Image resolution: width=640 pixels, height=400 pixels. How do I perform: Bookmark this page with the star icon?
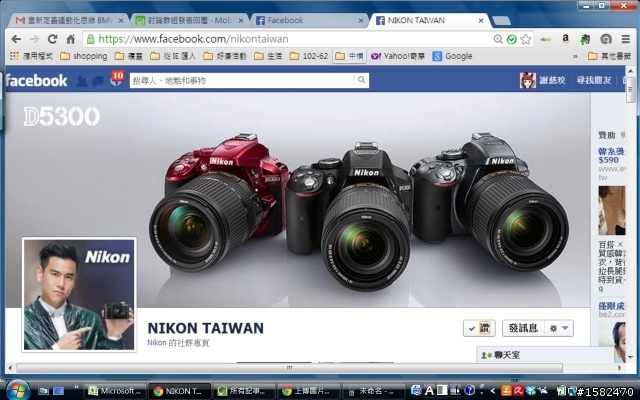[x=526, y=39]
